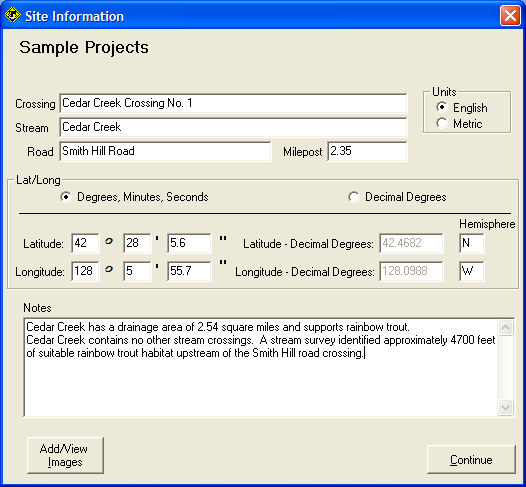
Task: Click the Latitude degrees field
Action: click(85, 243)
